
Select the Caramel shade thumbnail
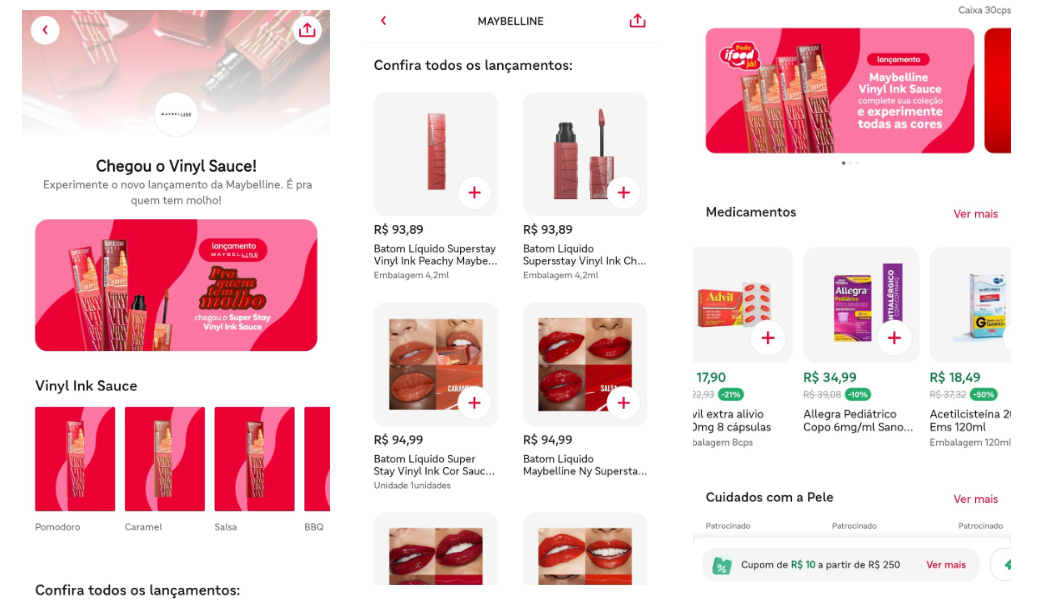[165, 459]
